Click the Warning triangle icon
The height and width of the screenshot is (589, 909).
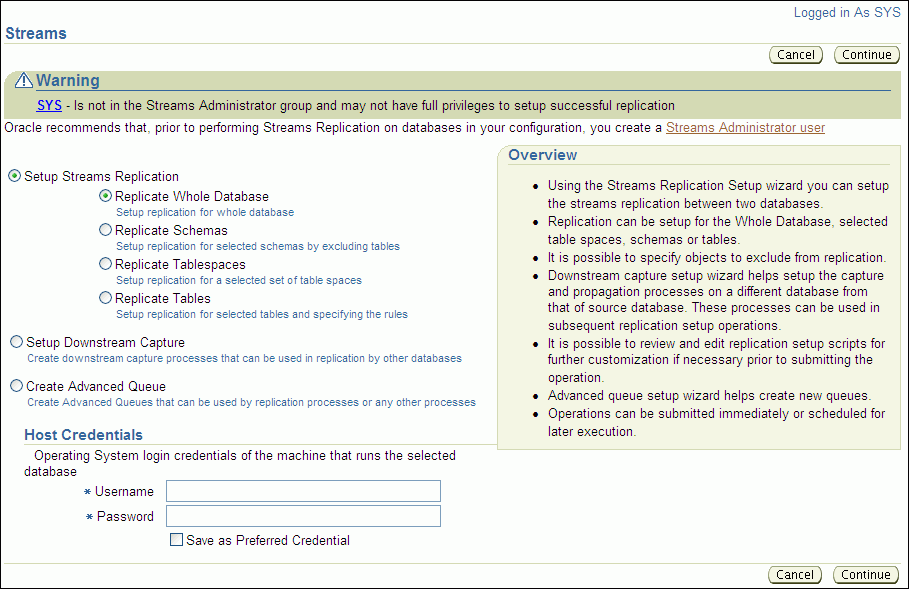24,81
